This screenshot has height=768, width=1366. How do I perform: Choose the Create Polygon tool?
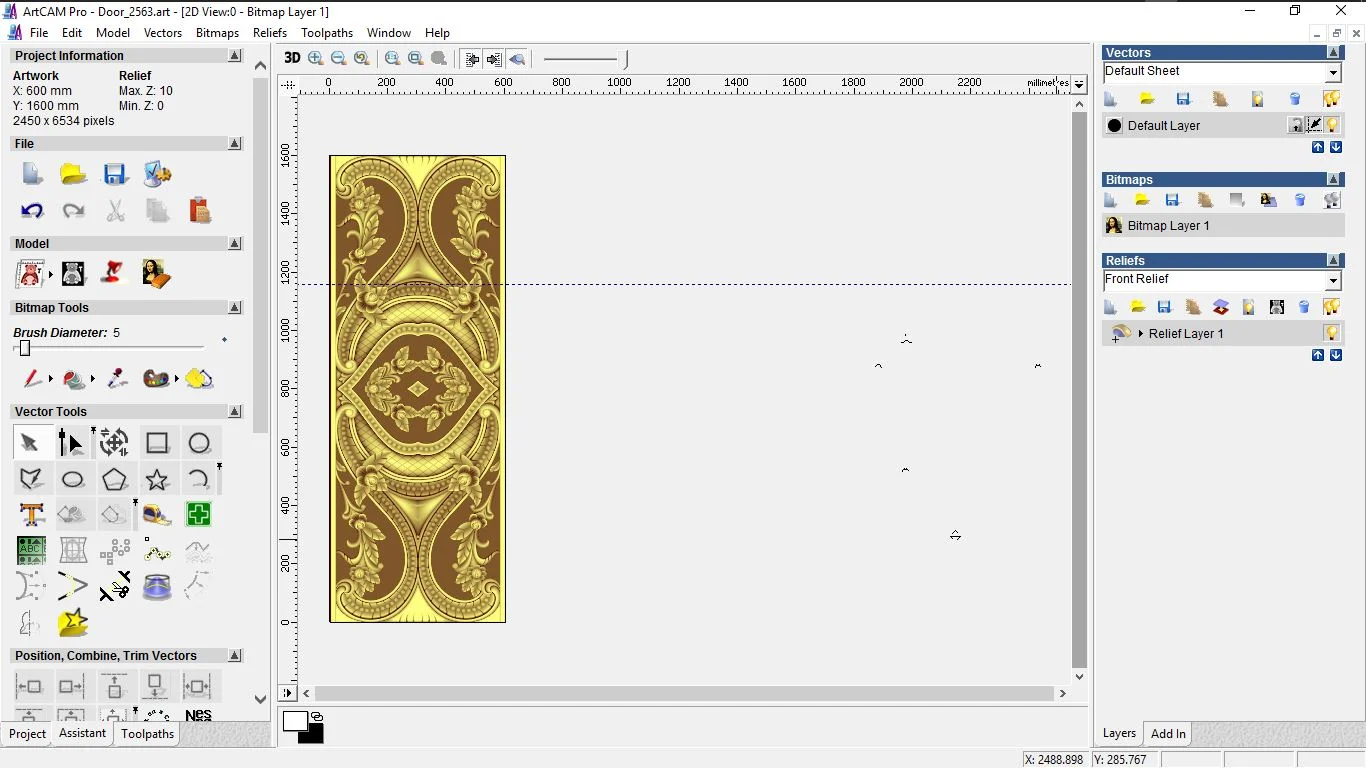(115, 479)
